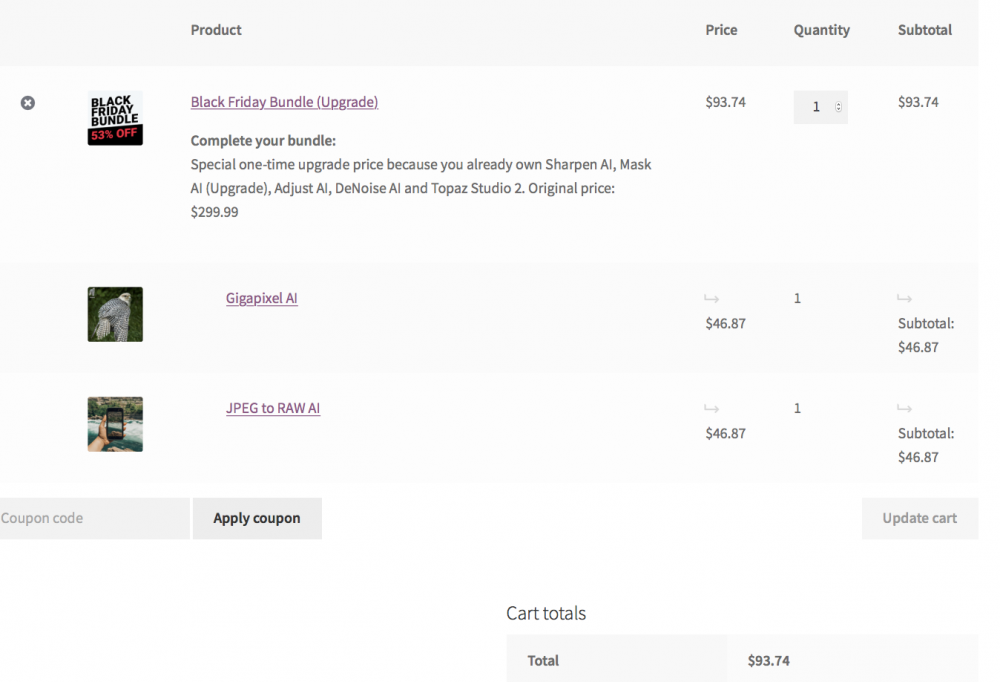This screenshot has width=1000, height=682.
Task: Click the Total label in Cart totals
Action: click(543, 660)
